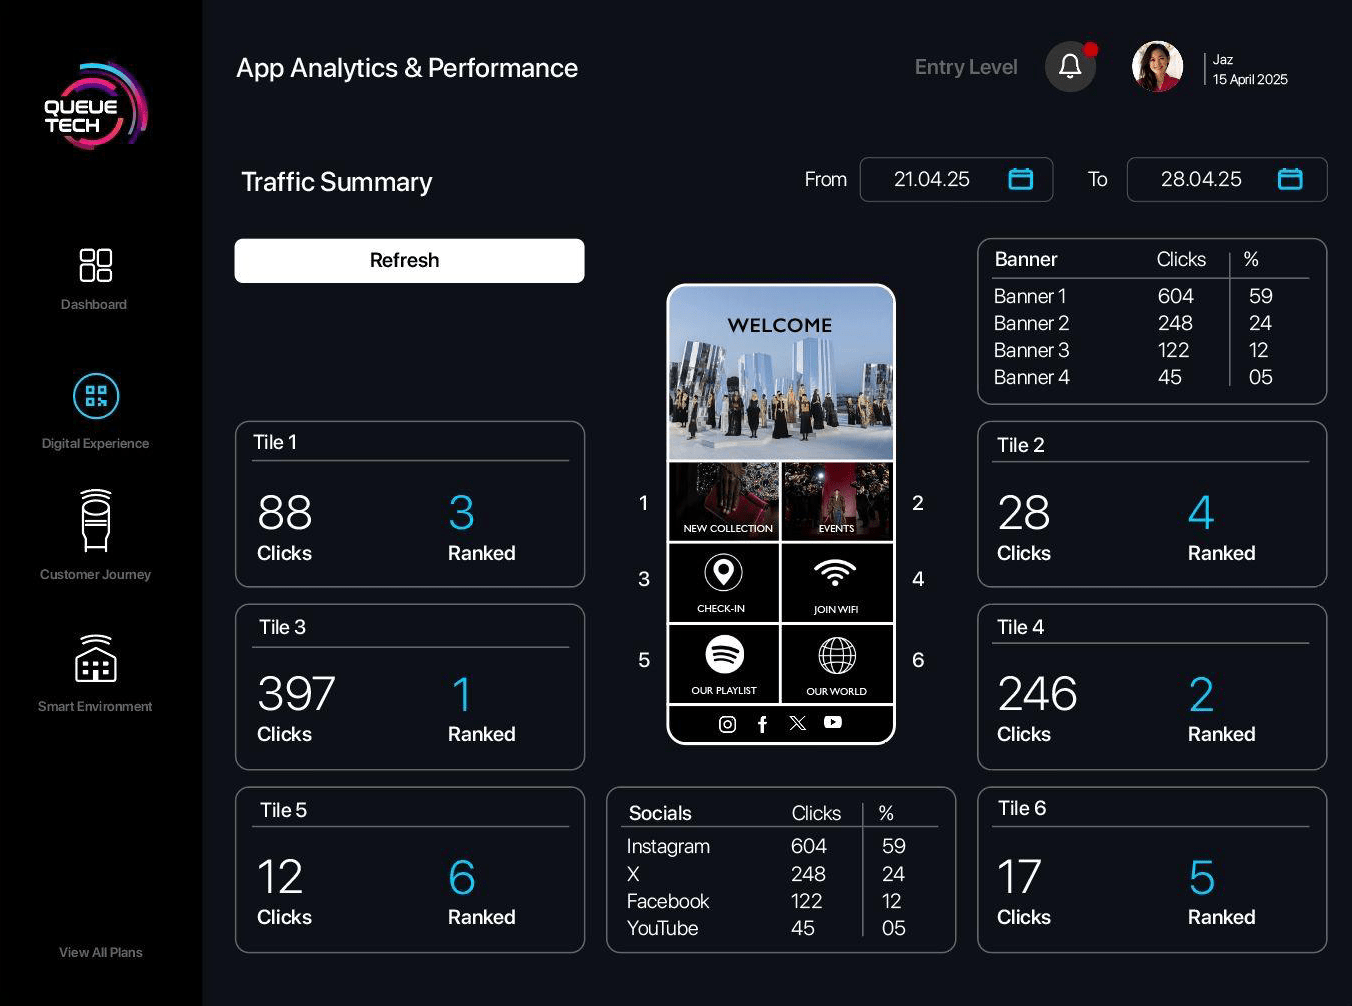Viewport: 1352px width, 1006px height.
Task: Click the From date field 21.04.25
Action: pyautogui.click(x=931, y=180)
